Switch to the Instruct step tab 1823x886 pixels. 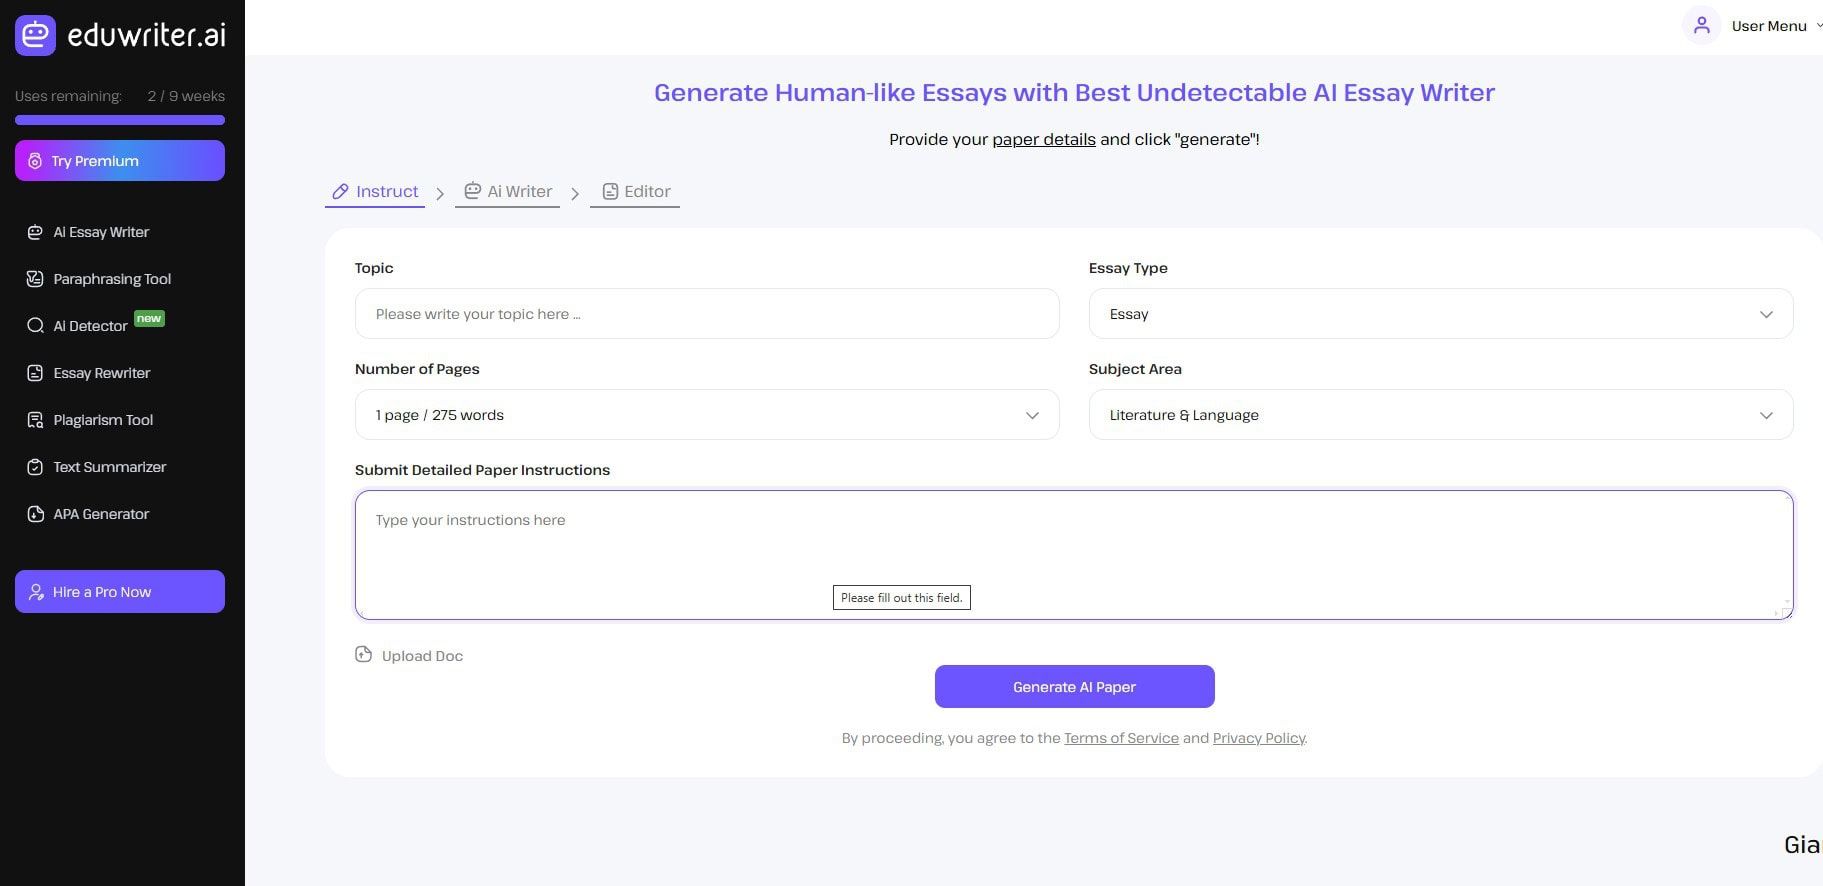pyautogui.click(x=375, y=192)
